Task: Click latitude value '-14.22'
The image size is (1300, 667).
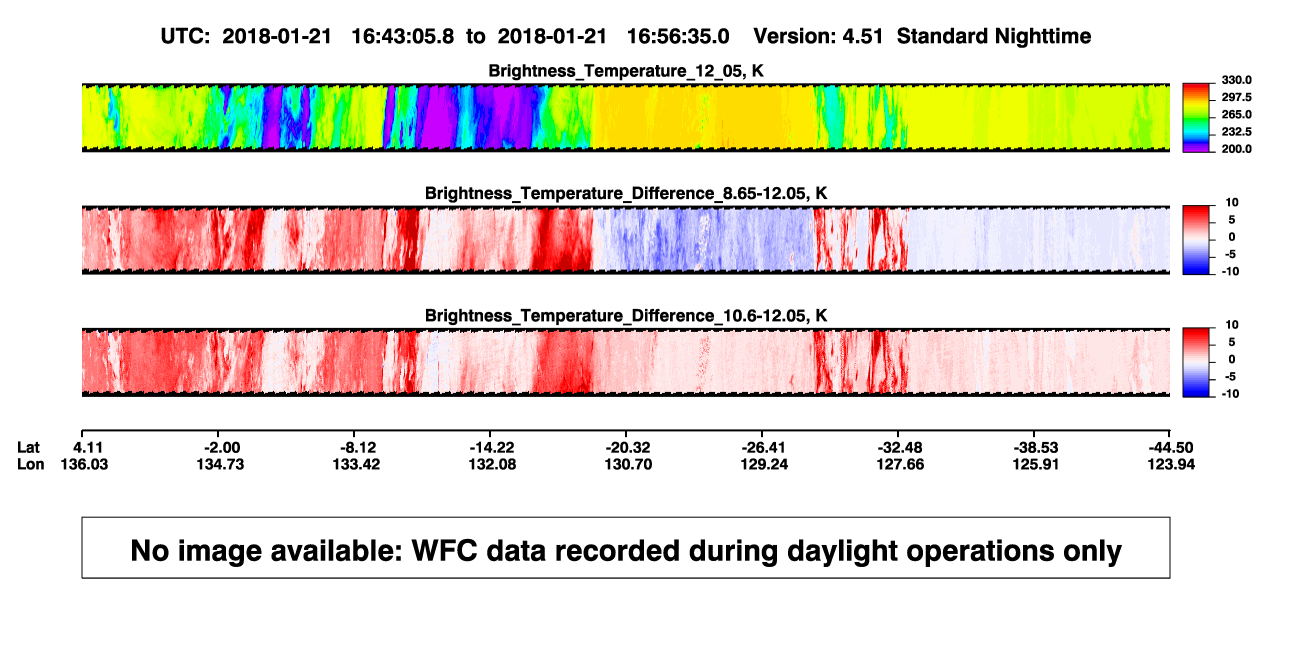Action: 490,447
